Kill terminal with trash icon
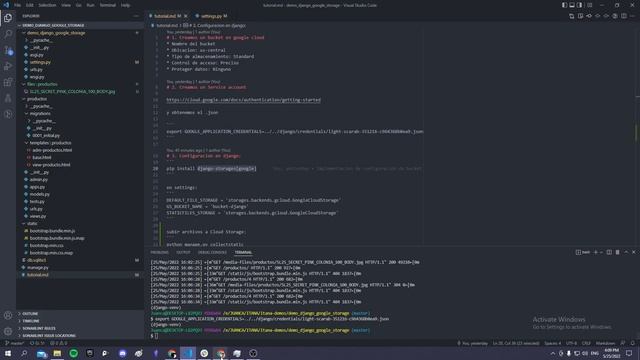 pos(617,252)
